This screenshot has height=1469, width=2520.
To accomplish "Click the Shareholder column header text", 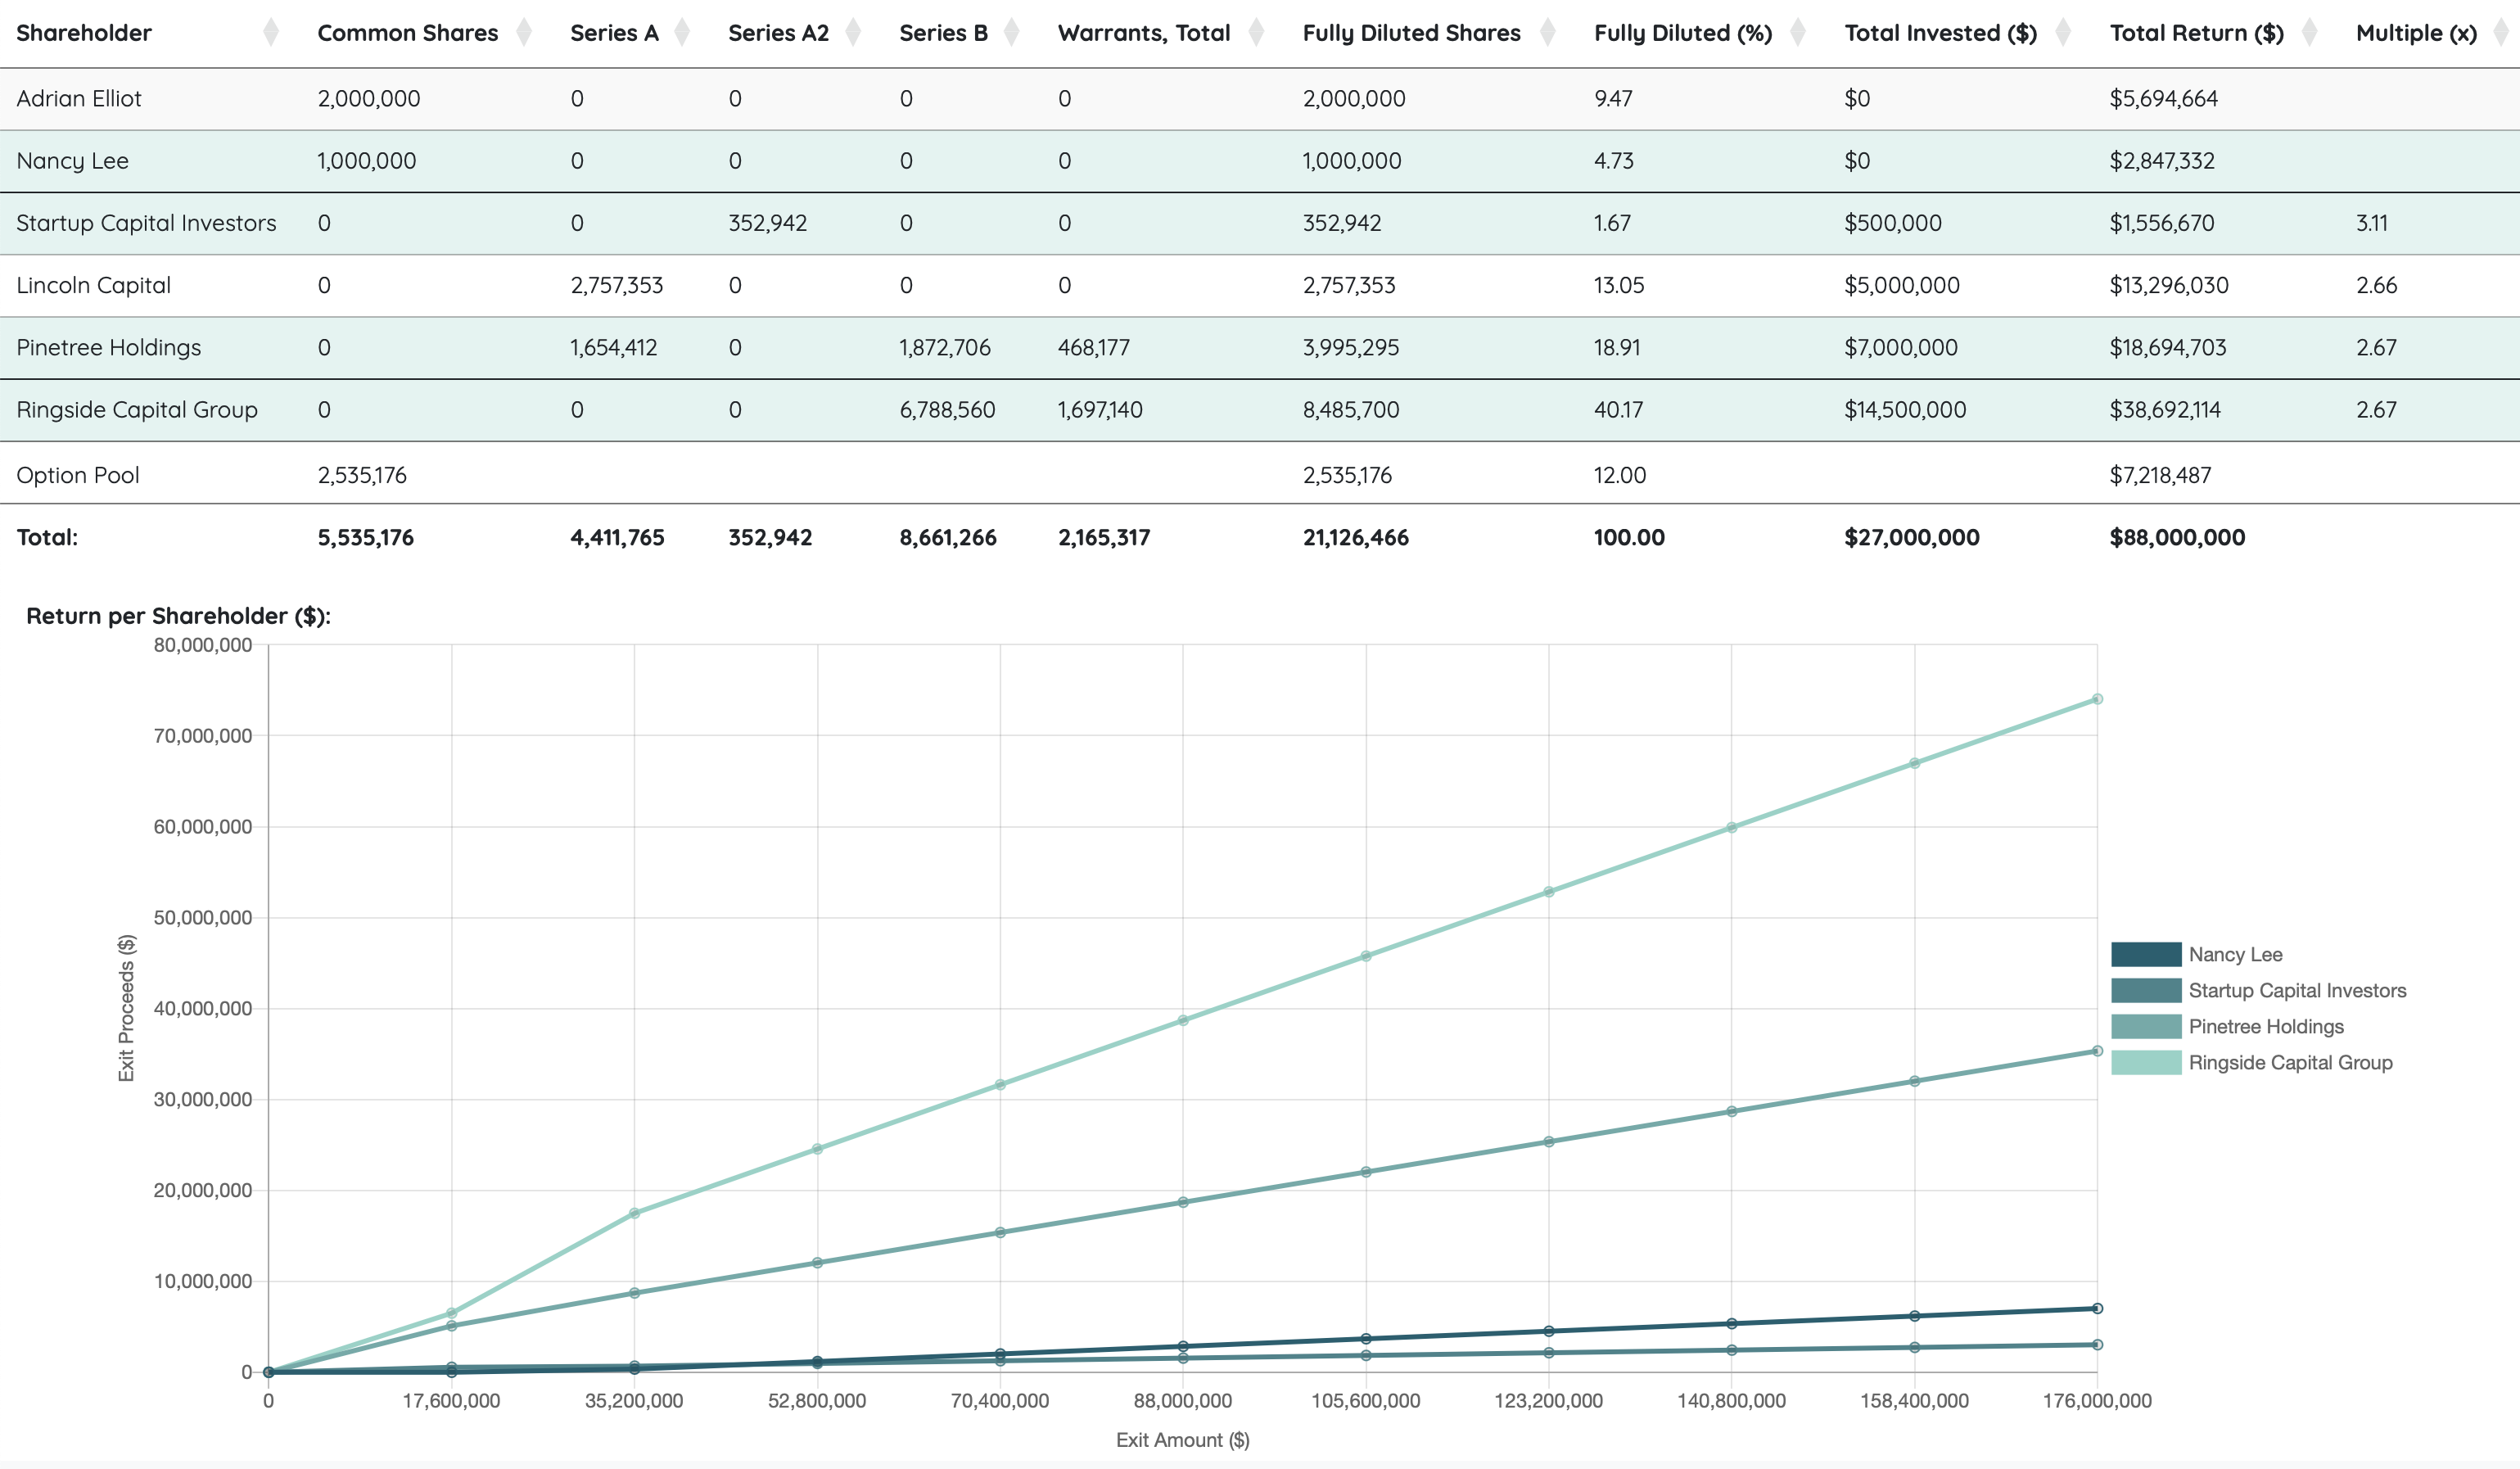I will [84, 33].
